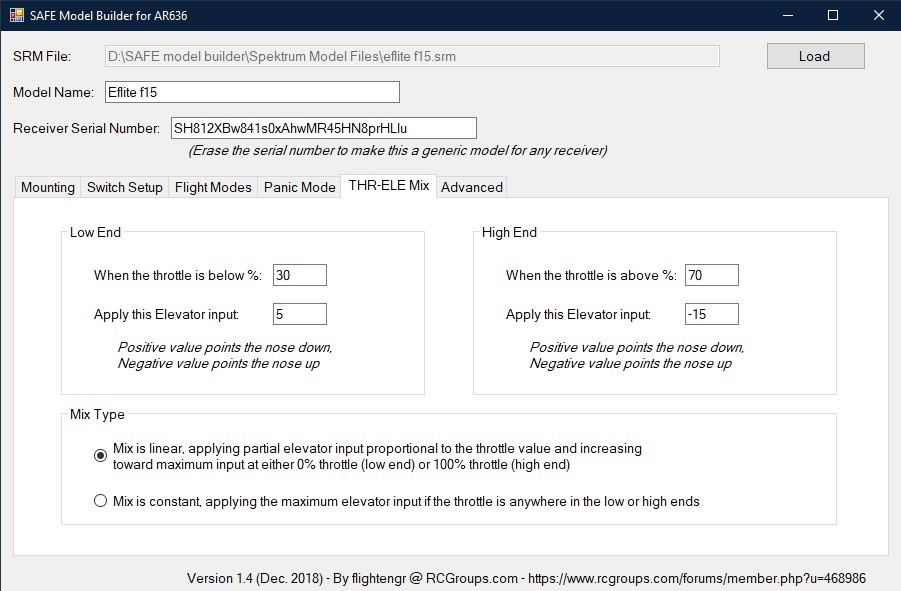Click the 'High End' group label
This screenshot has height=591, width=901.
tap(509, 233)
